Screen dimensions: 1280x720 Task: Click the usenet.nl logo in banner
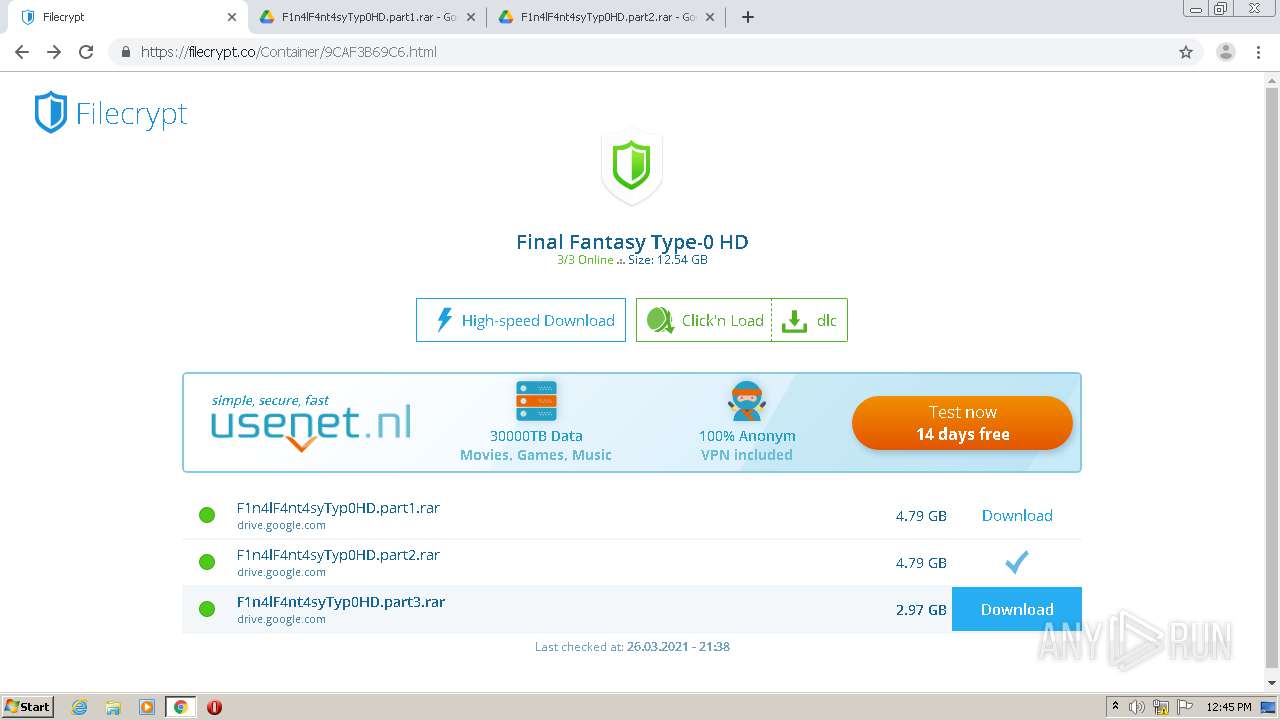tap(311, 422)
